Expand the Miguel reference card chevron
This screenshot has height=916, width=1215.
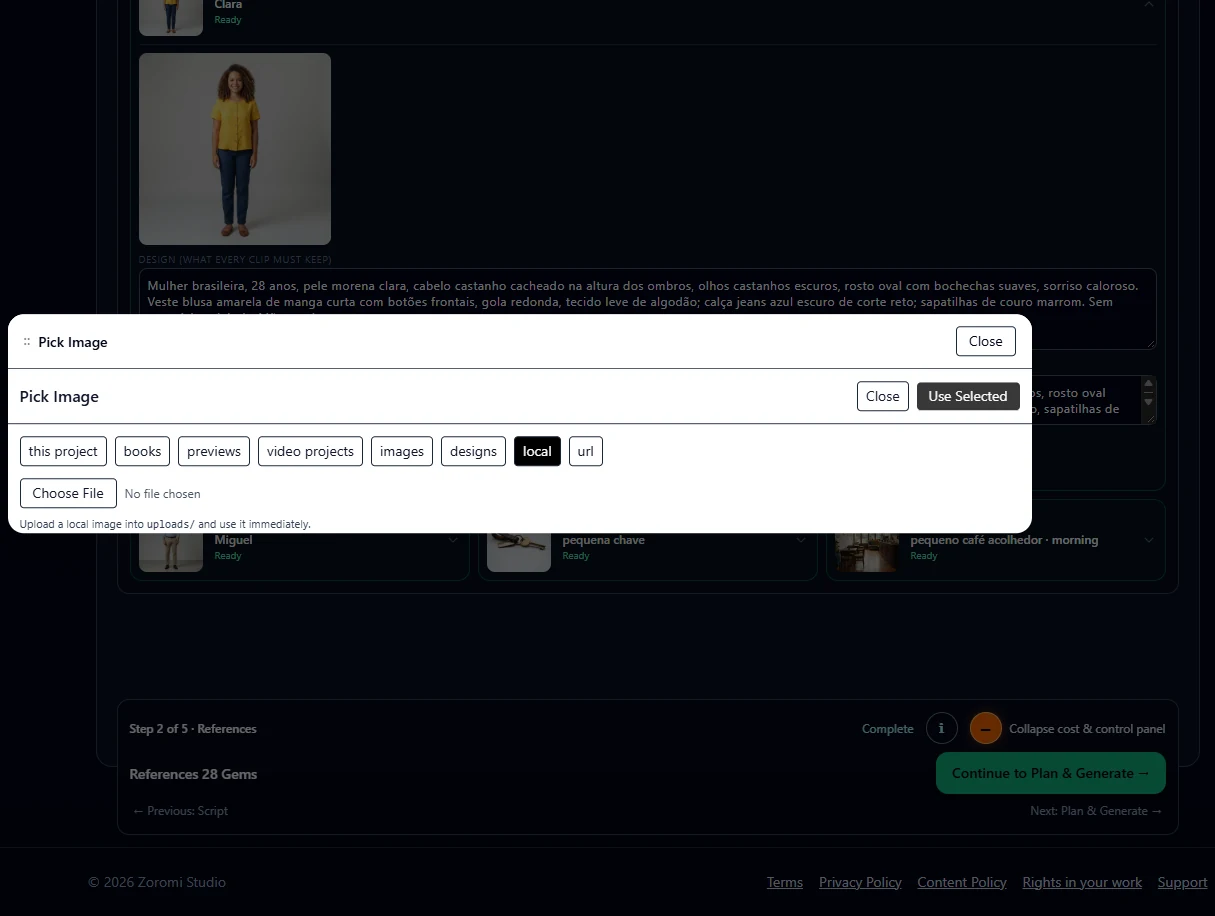coord(453,540)
